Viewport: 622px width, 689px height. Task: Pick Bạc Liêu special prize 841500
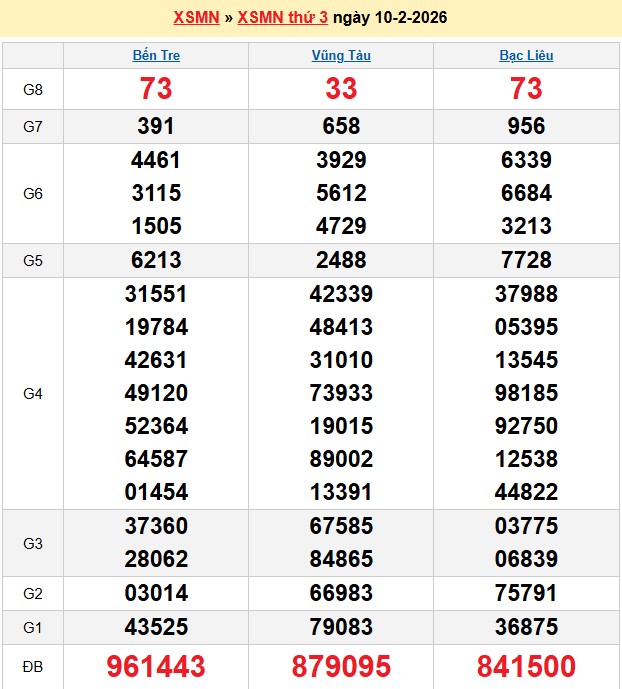pos(526,666)
